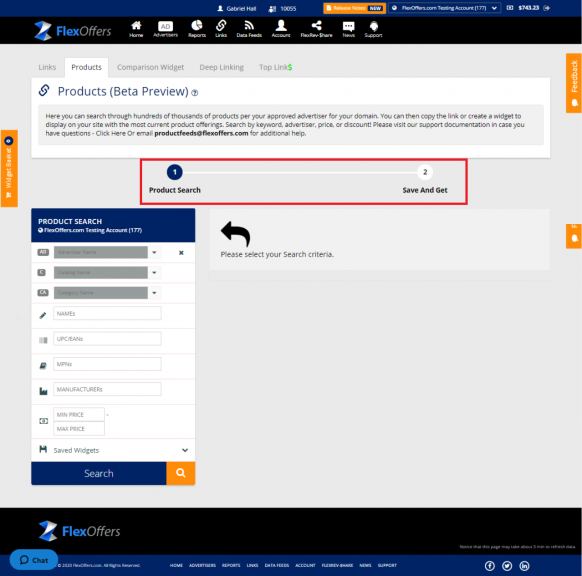
Task: Click the productfeeds@flexoffers.com email link
Action: [201, 133]
